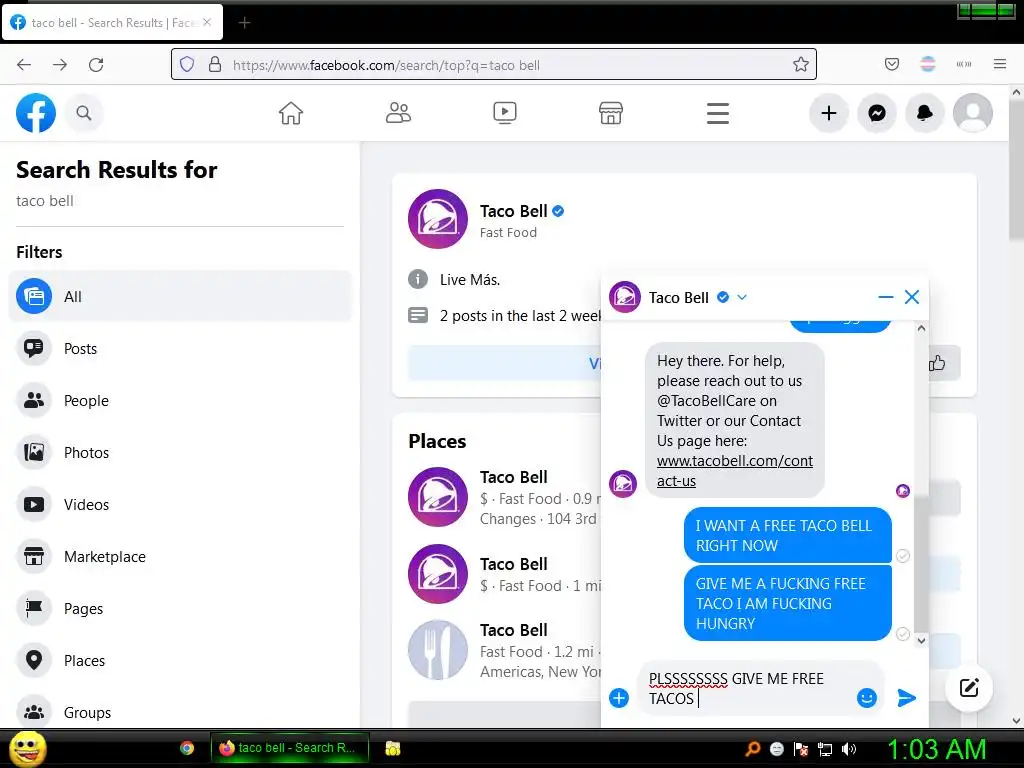Screen dimensions: 1024x768
Task: Select the Photos filter
Action: click(180, 452)
